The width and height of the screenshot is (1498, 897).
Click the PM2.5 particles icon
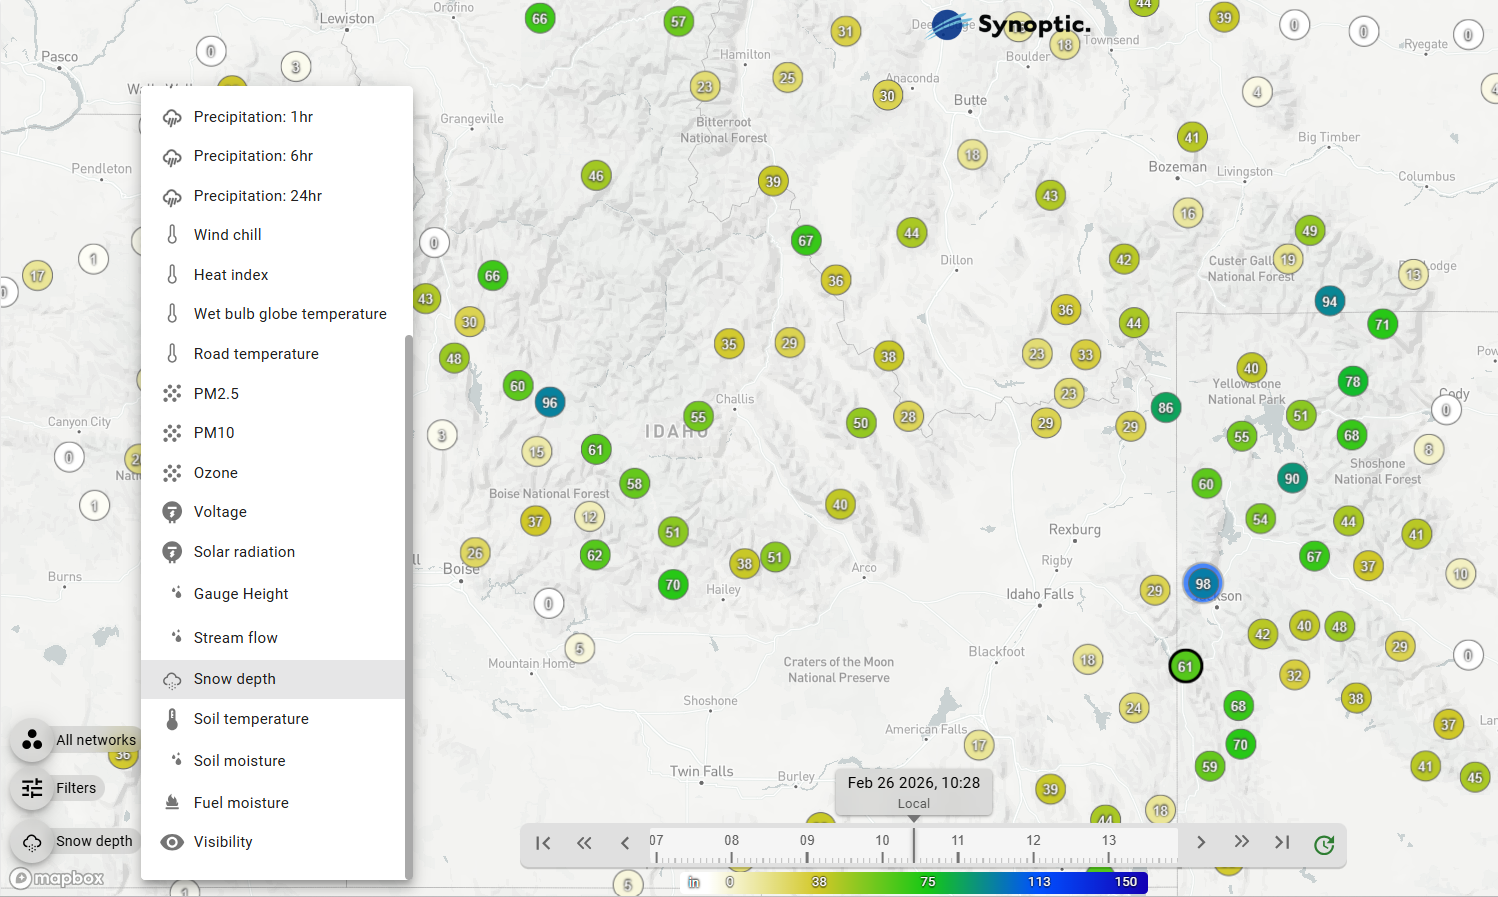pos(172,393)
